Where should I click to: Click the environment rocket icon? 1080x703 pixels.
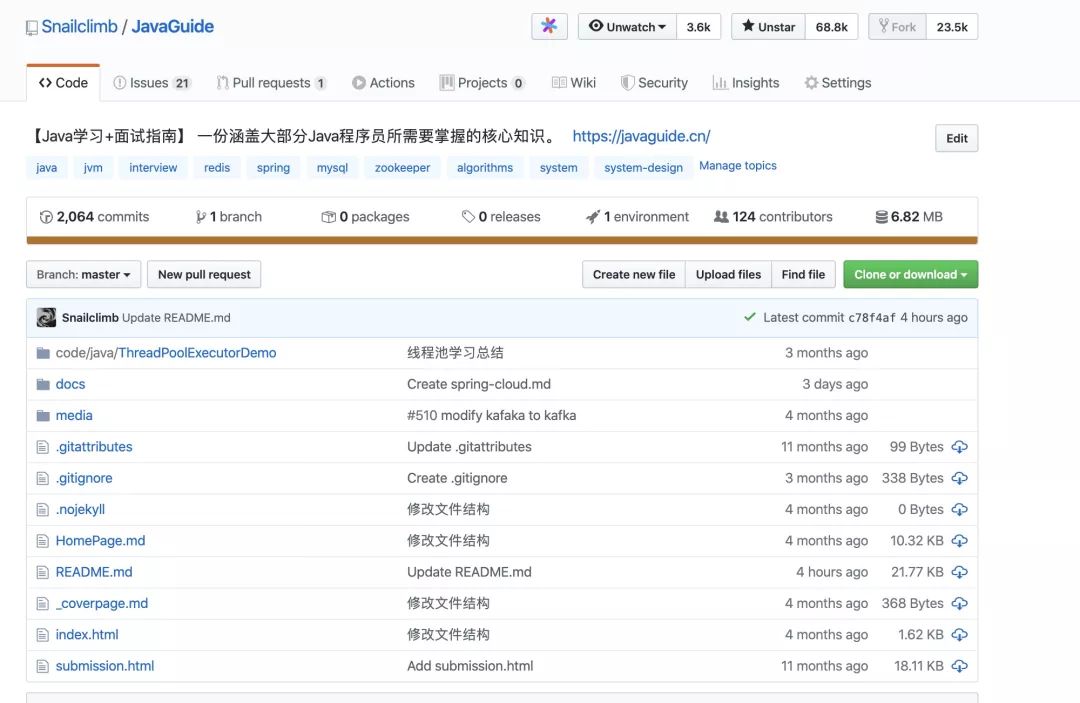click(x=592, y=217)
